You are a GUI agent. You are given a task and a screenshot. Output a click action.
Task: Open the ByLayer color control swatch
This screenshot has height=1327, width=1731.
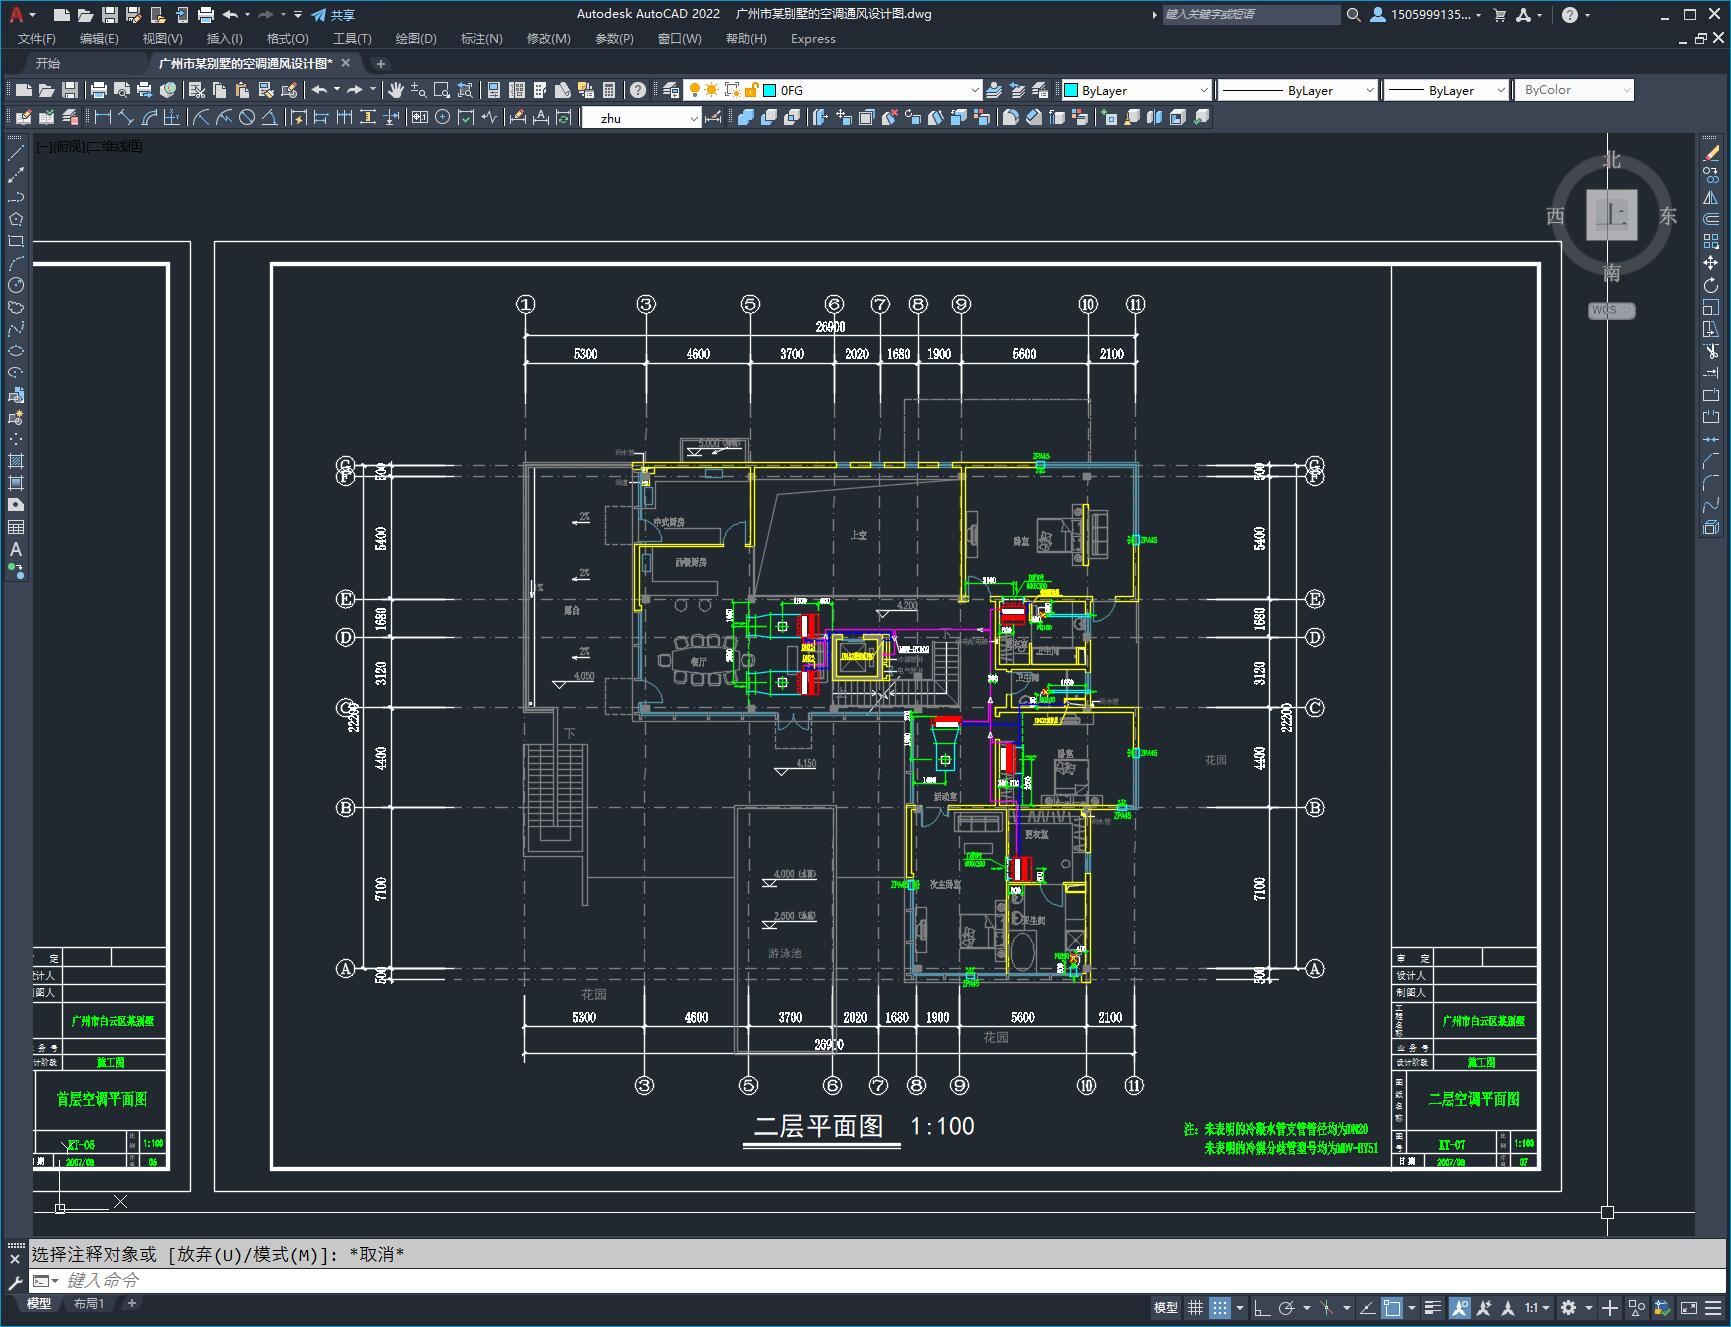coord(1136,90)
